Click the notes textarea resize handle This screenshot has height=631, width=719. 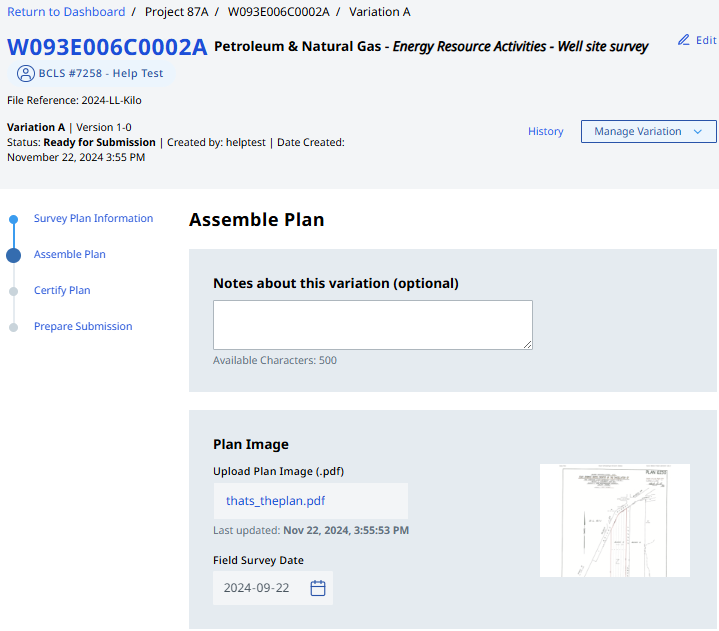coord(526,343)
